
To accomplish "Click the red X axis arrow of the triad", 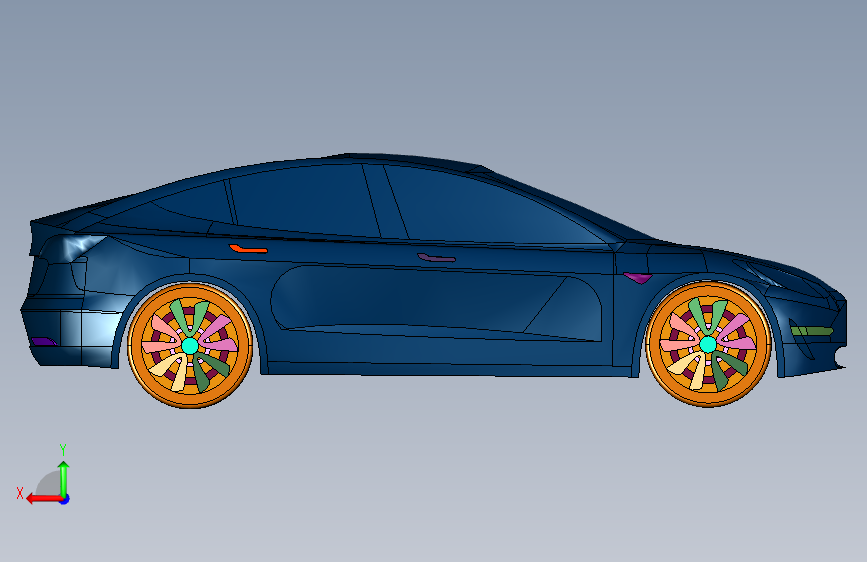I will point(43,499).
